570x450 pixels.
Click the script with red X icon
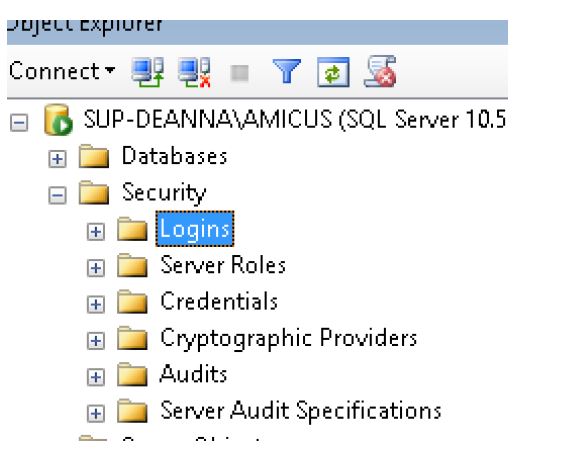pyautogui.click(x=380, y=72)
